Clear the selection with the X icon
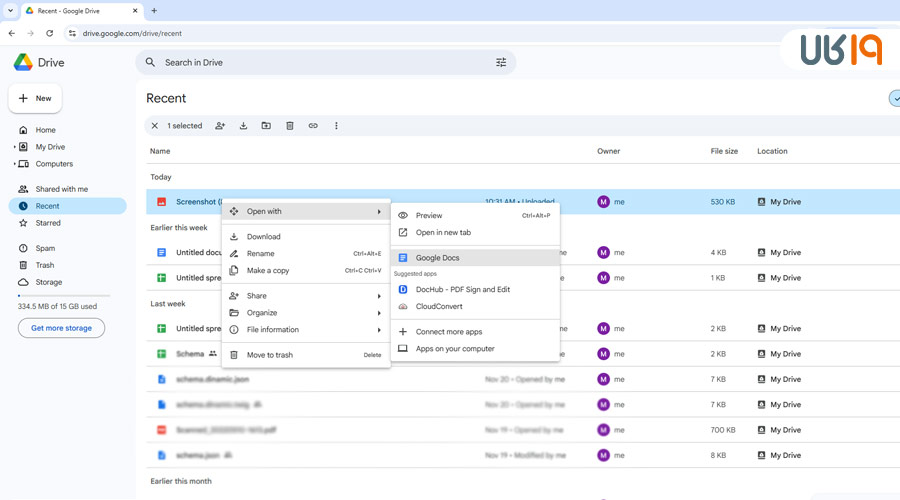 click(x=155, y=126)
